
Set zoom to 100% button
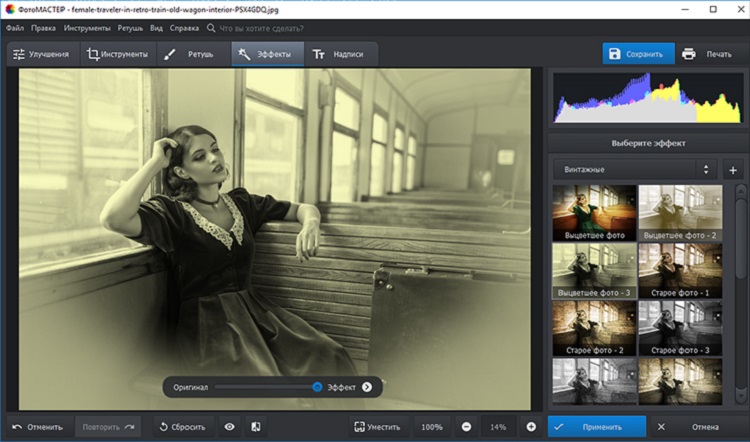coord(431,427)
